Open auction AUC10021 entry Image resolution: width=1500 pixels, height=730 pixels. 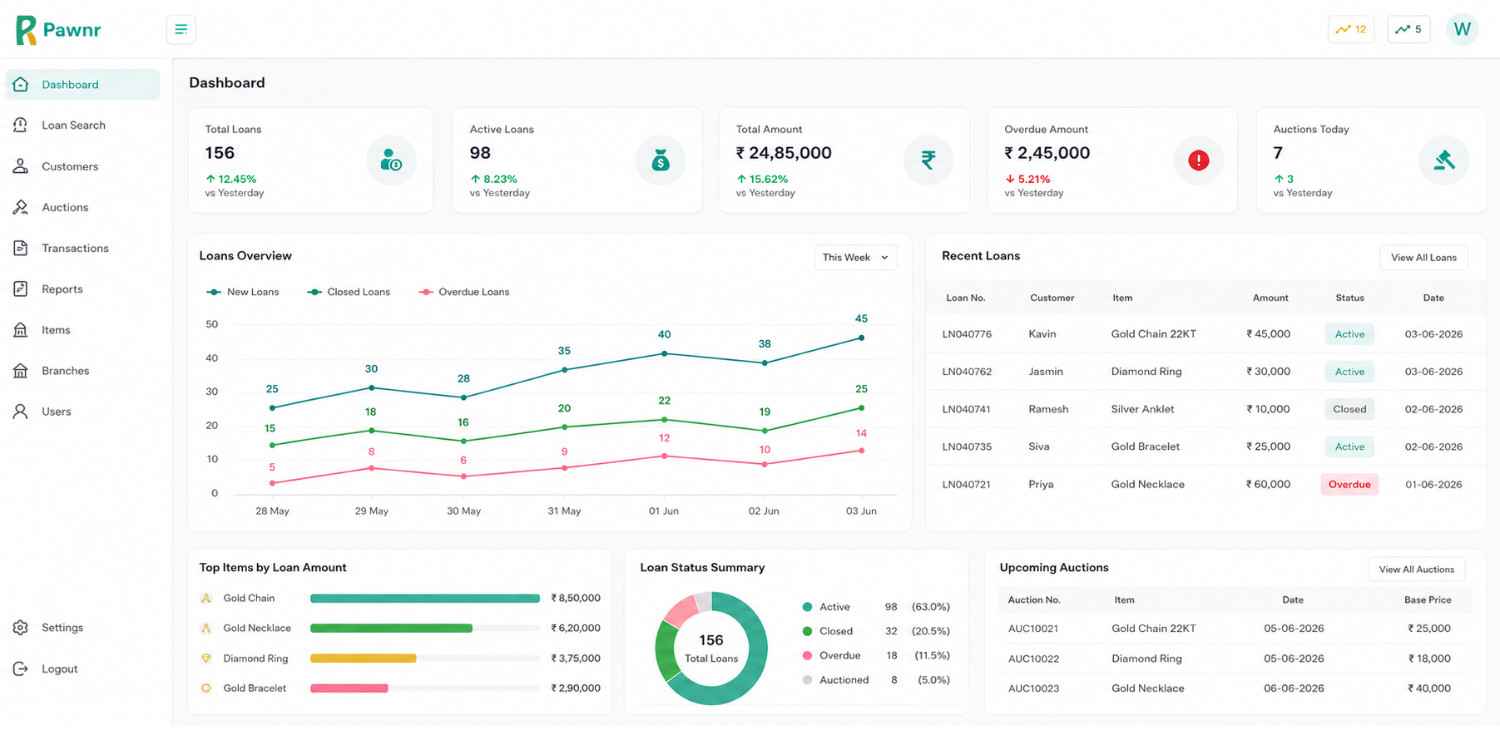tap(1033, 628)
